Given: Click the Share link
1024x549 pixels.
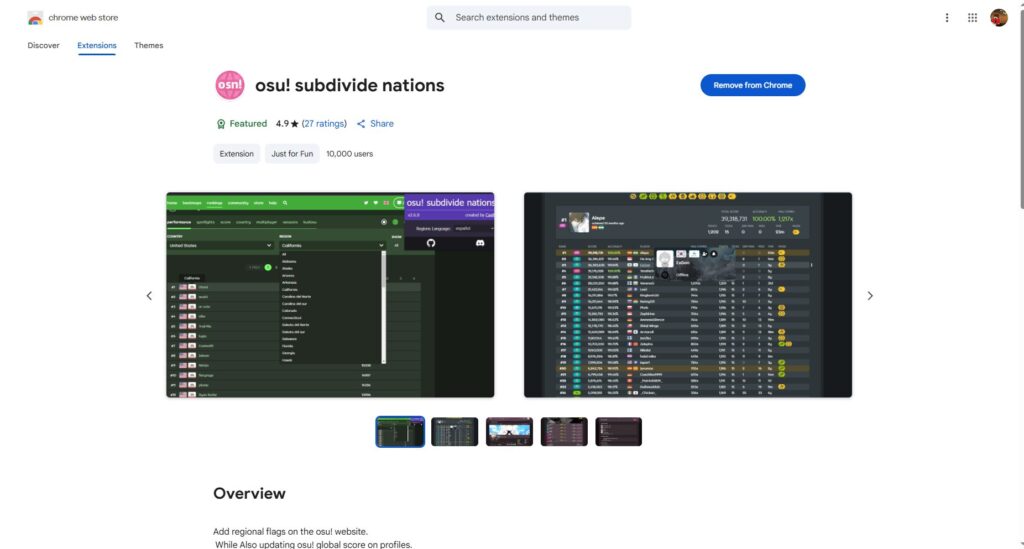Looking at the screenshot, I should [x=375, y=123].
